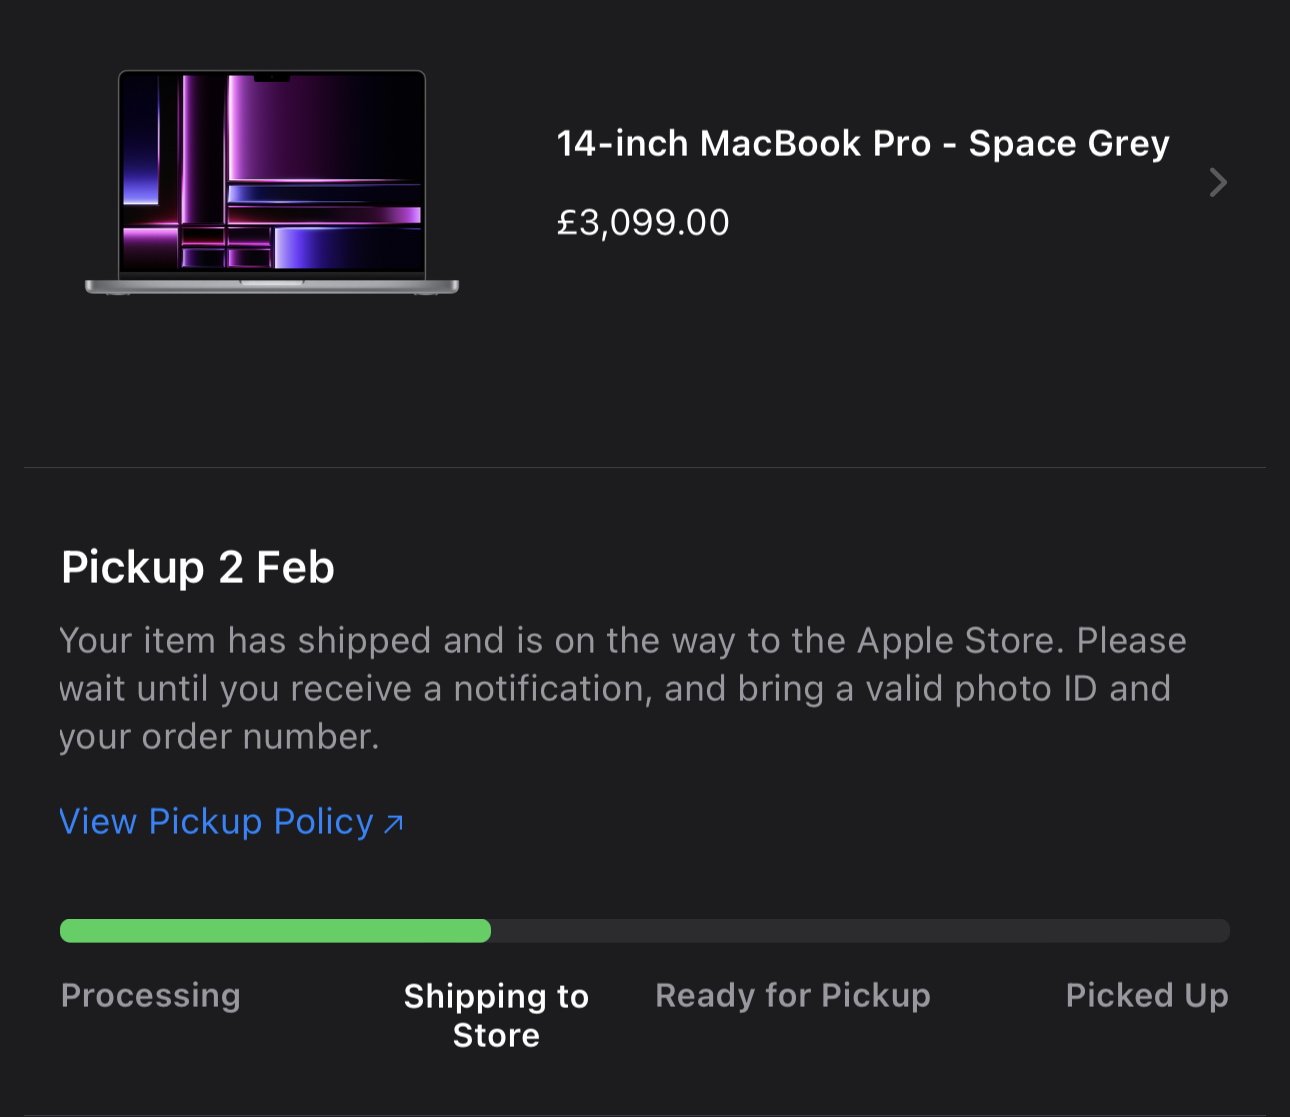Image resolution: width=1290 pixels, height=1117 pixels.
Task: Select the Shipping to Store status step
Action: click(496, 1015)
